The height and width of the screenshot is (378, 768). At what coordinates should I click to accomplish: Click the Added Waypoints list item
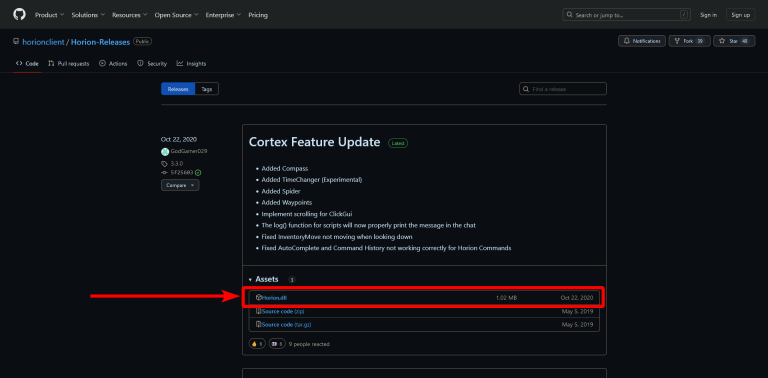pos(287,202)
